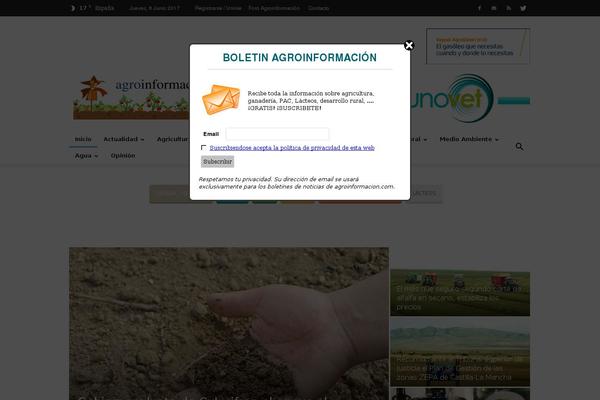
Task: Open the Facebook icon in top bar
Action: [479, 8]
